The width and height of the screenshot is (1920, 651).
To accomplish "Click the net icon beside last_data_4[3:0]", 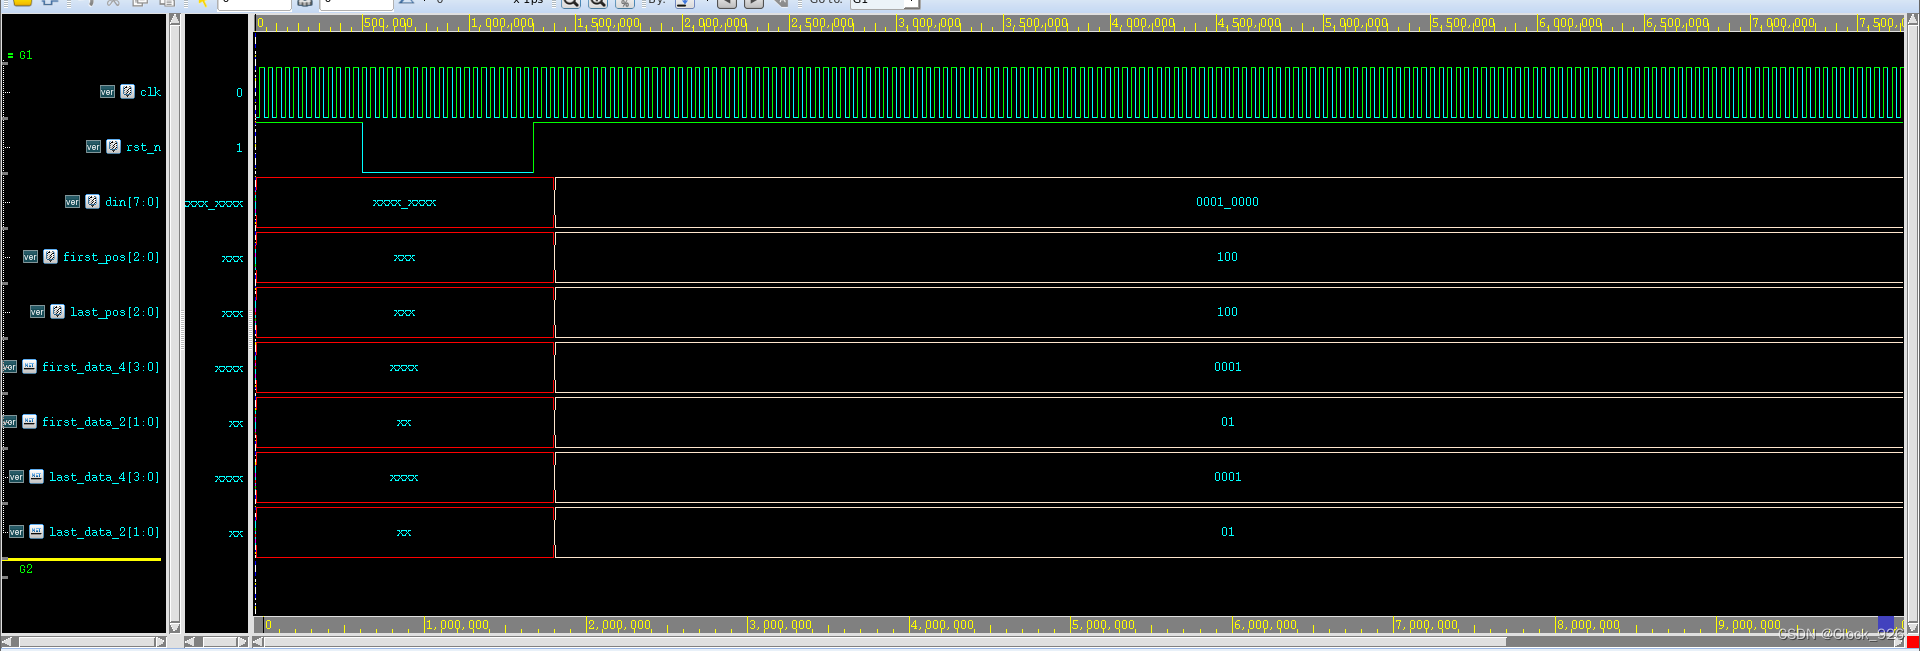I will pyautogui.click(x=37, y=476).
